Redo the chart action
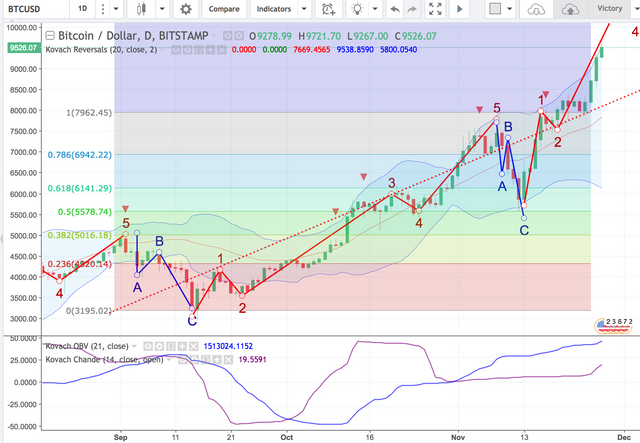 (x=412, y=9)
